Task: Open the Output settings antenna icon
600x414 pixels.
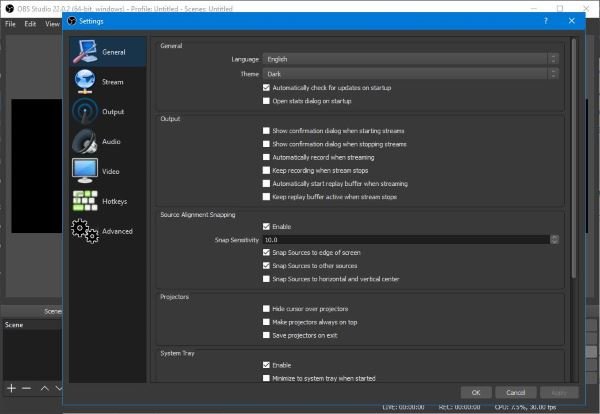Action: tap(85, 112)
